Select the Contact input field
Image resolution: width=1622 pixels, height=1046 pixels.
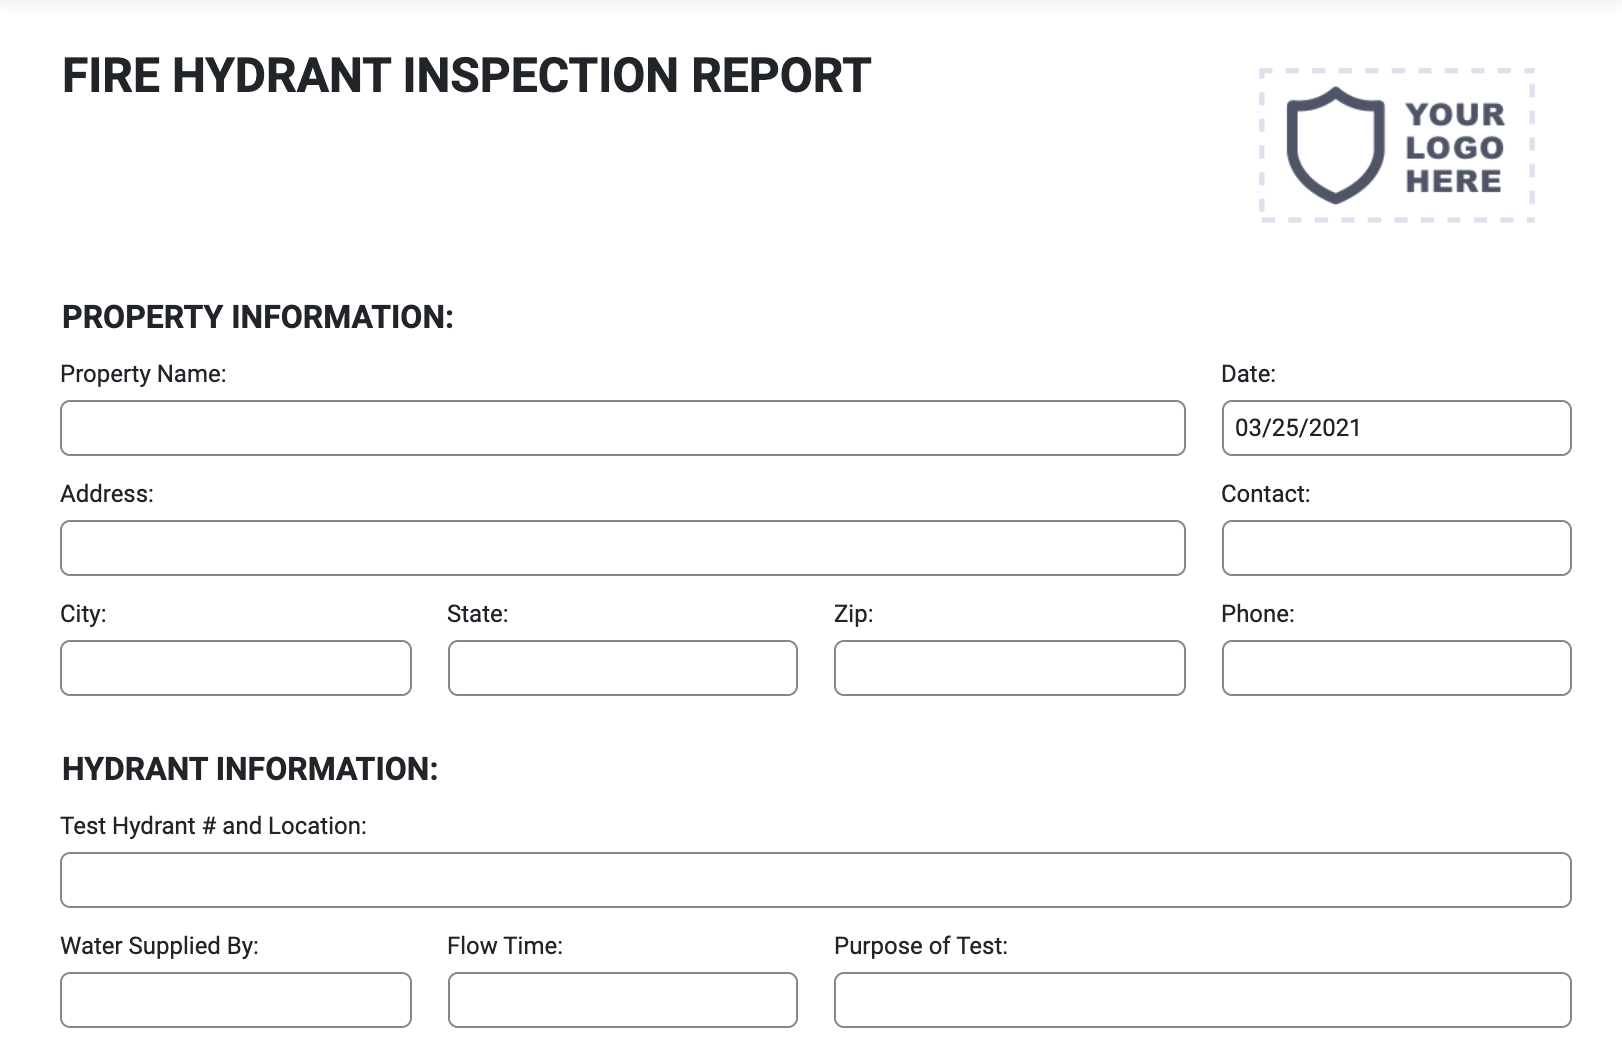[x=1395, y=548]
